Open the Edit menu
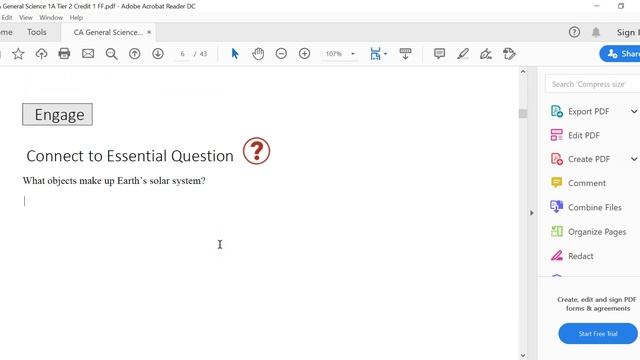Viewport: 640px width, 360px height. click(7, 18)
